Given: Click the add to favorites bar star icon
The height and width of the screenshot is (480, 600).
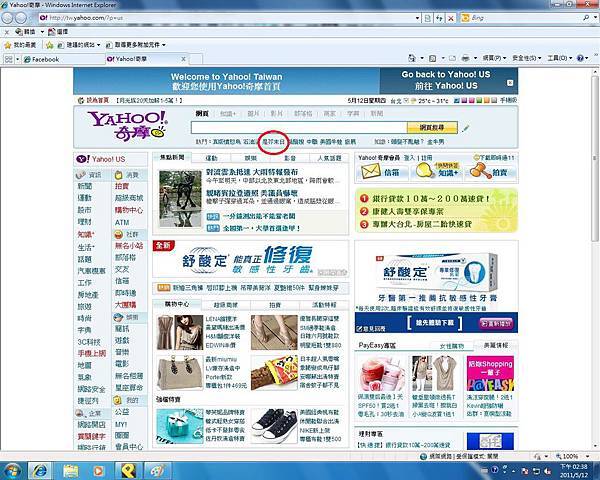Looking at the screenshot, I should [x=49, y=45].
